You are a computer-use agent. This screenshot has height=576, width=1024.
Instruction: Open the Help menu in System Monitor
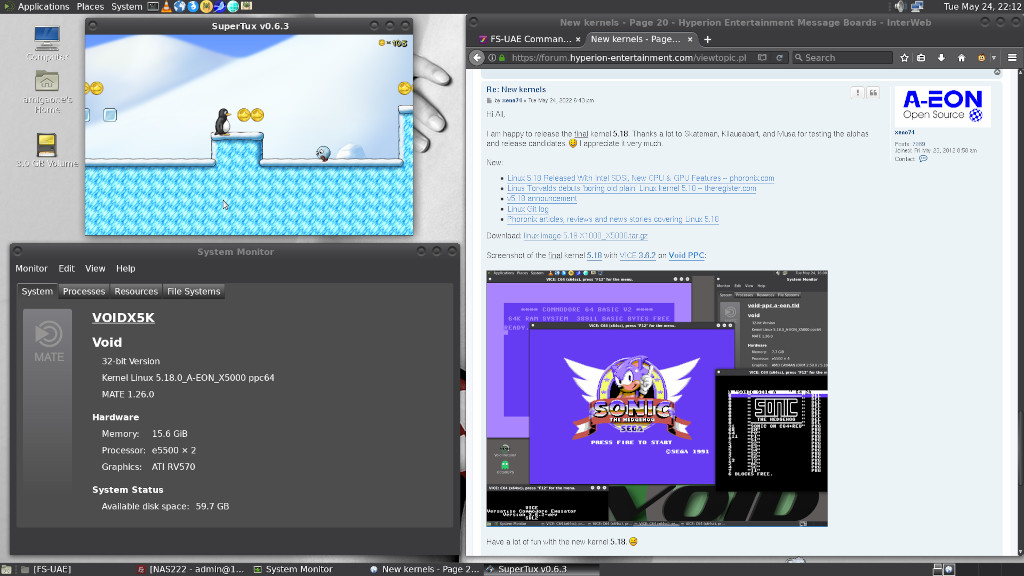point(125,268)
